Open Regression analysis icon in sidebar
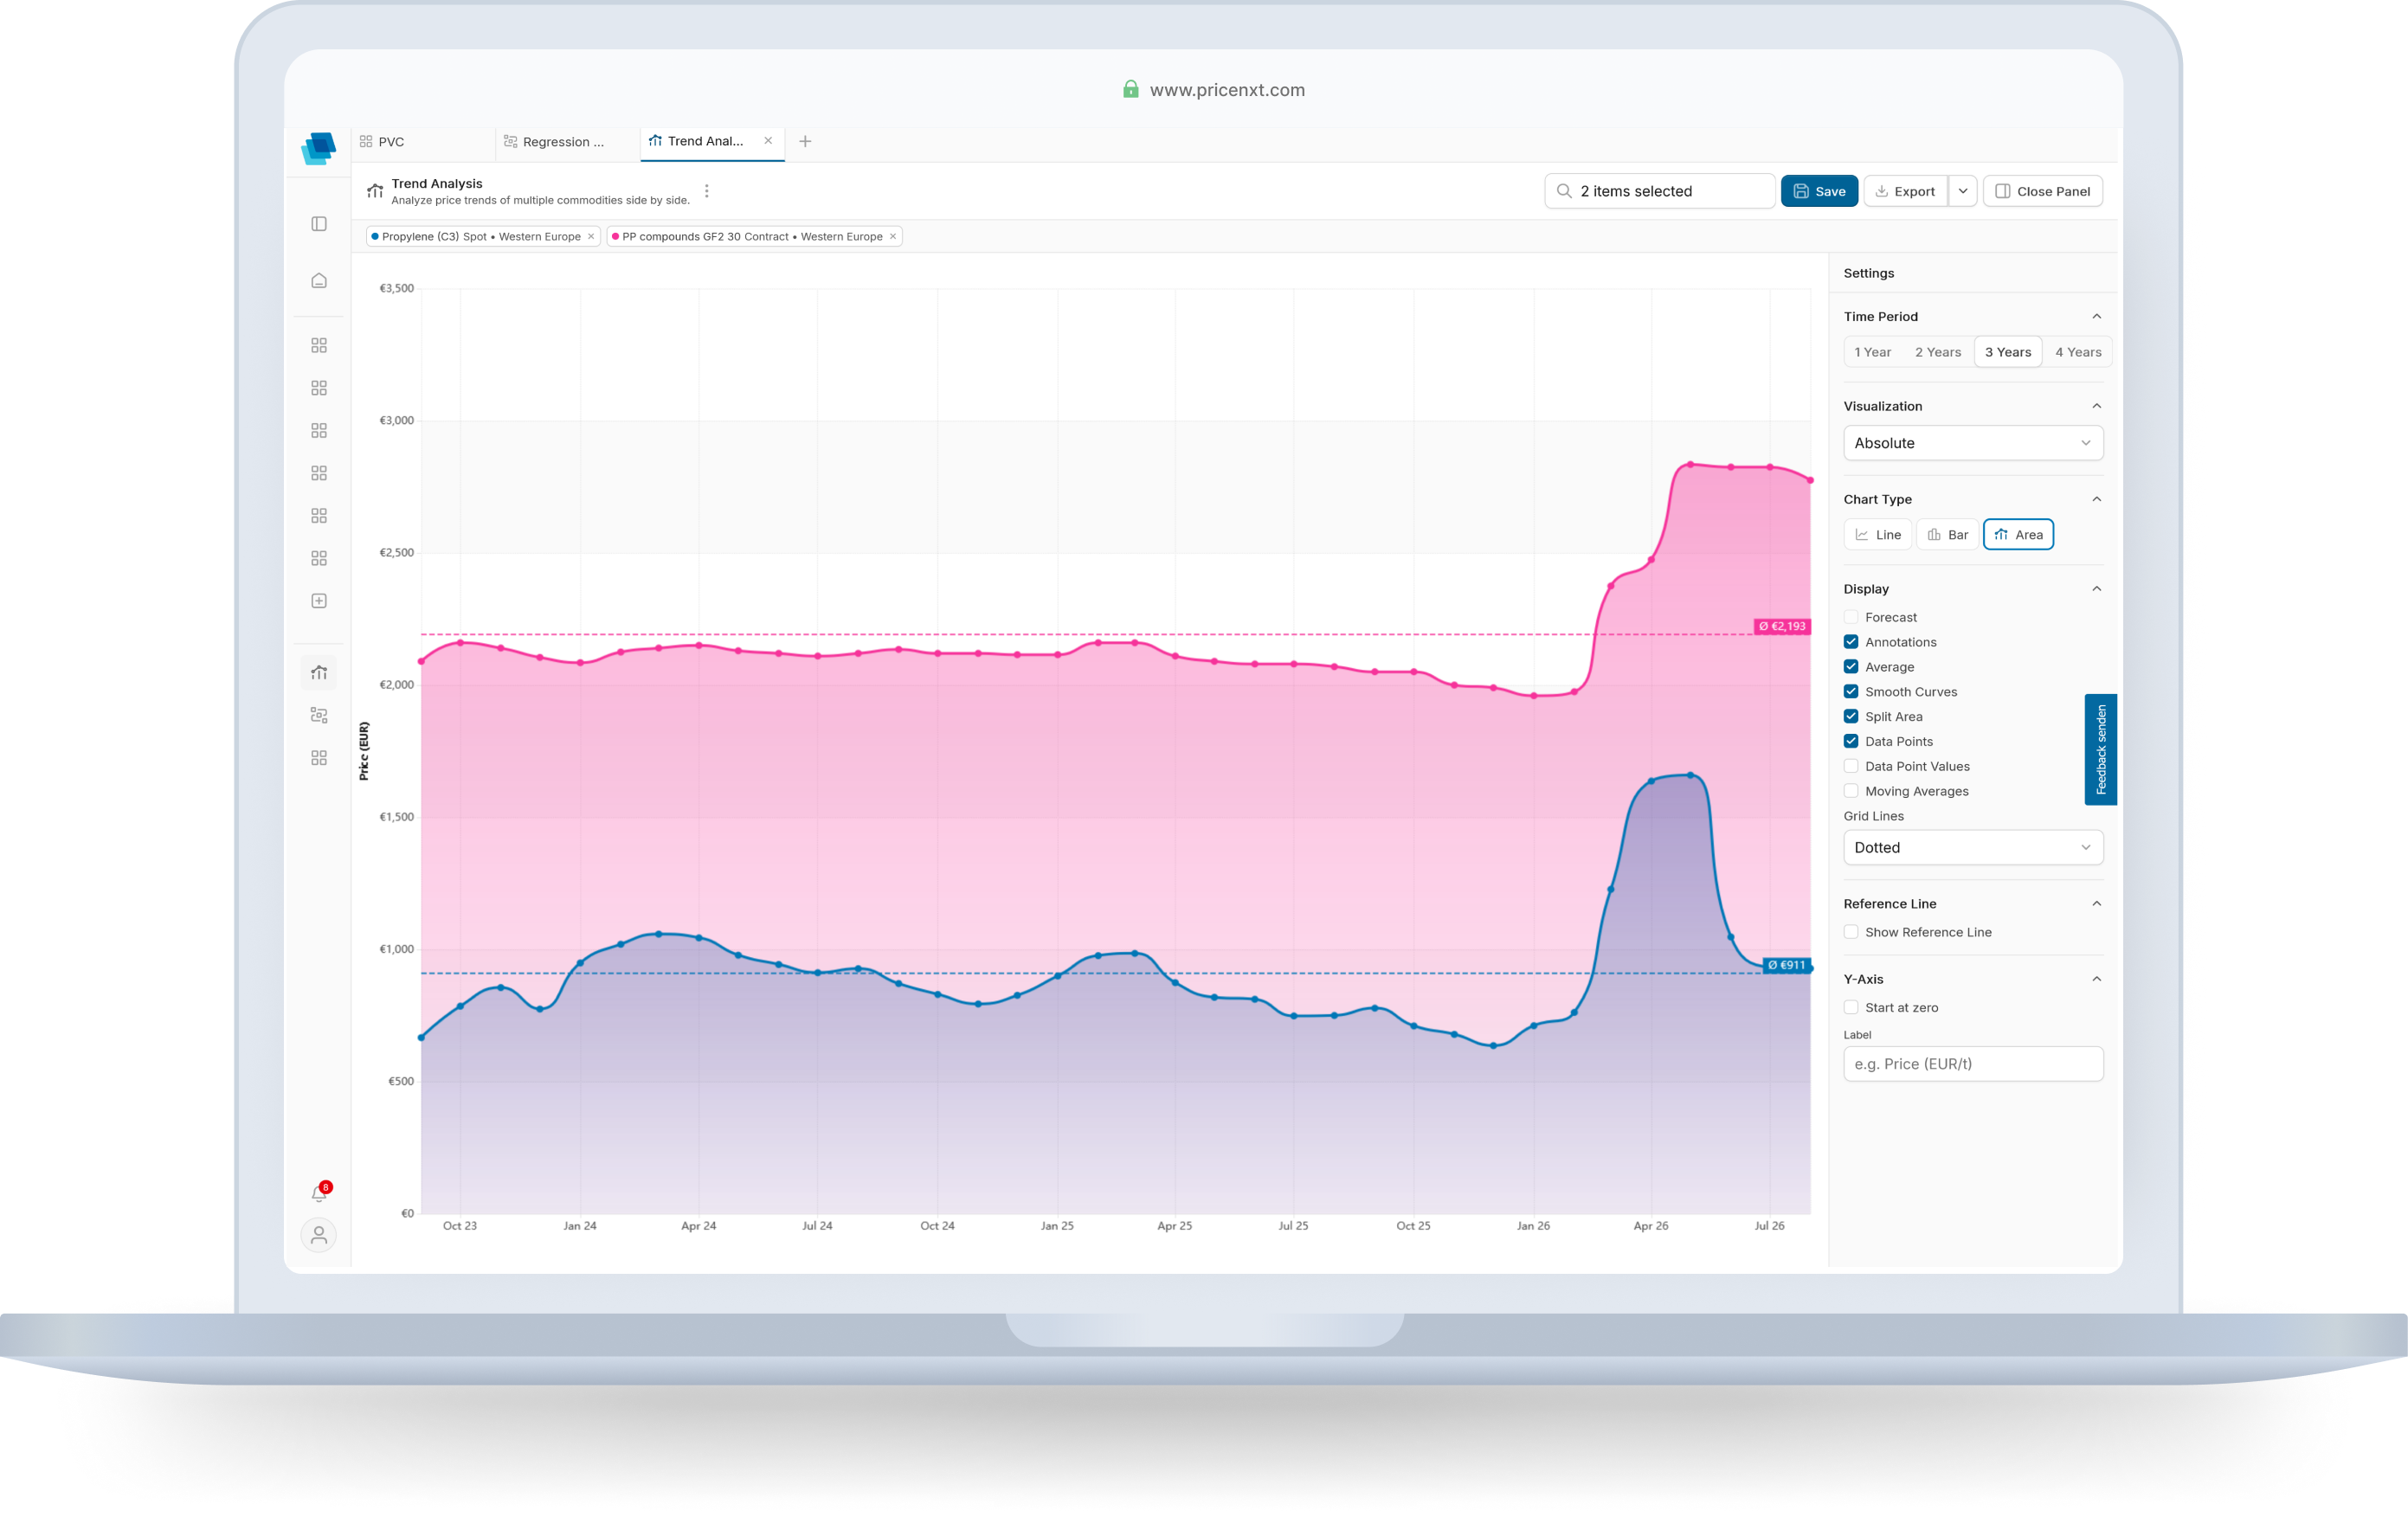The height and width of the screenshot is (1517, 2408). pyautogui.click(x=319, y=715)
